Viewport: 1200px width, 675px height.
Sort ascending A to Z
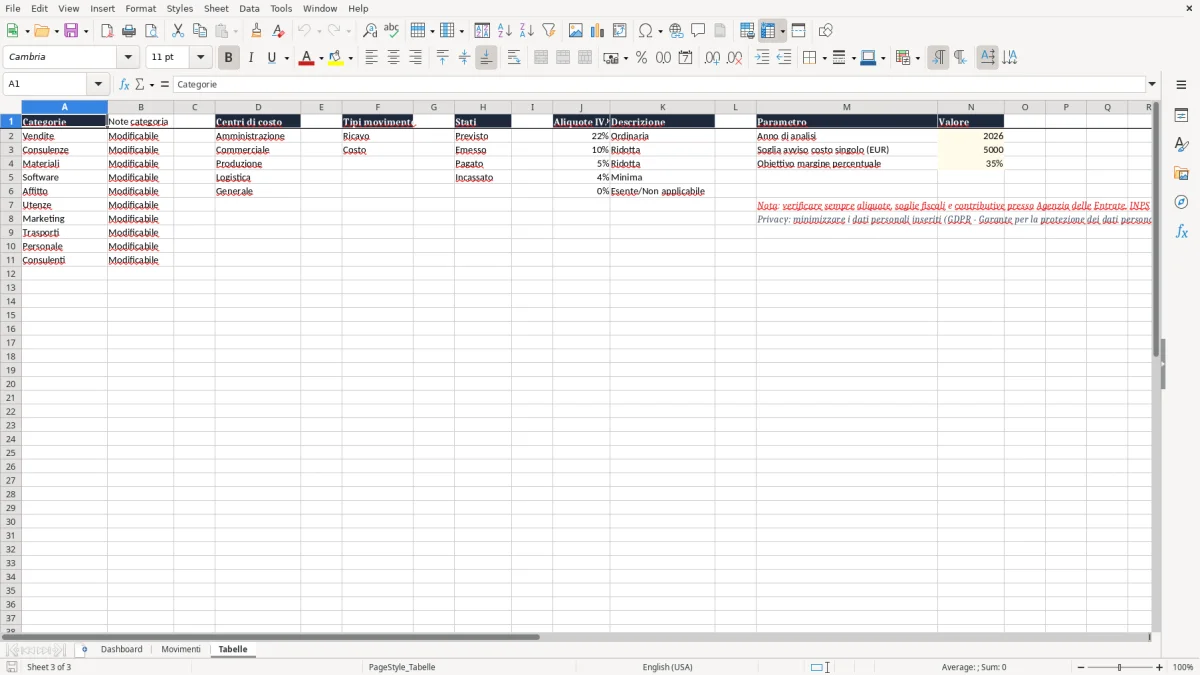[x=504, y=31]
